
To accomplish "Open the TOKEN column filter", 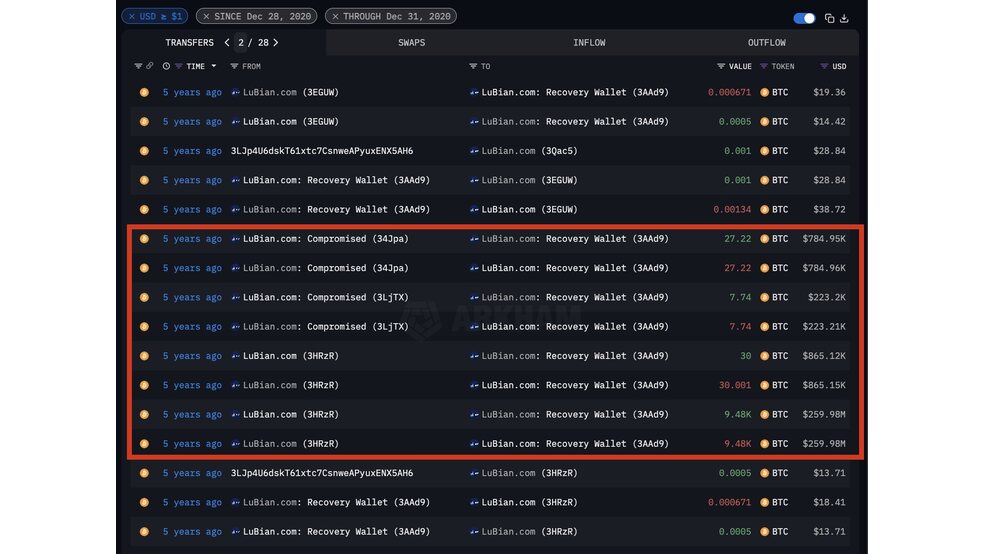I will tap(764, 66).
